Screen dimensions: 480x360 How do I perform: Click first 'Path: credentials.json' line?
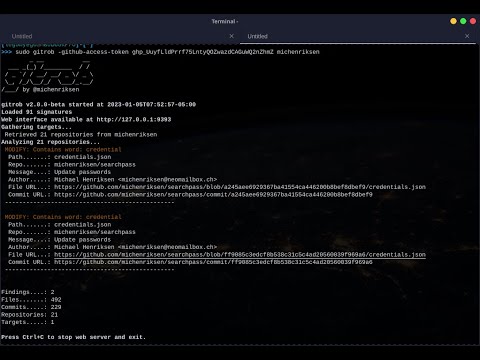60,157
